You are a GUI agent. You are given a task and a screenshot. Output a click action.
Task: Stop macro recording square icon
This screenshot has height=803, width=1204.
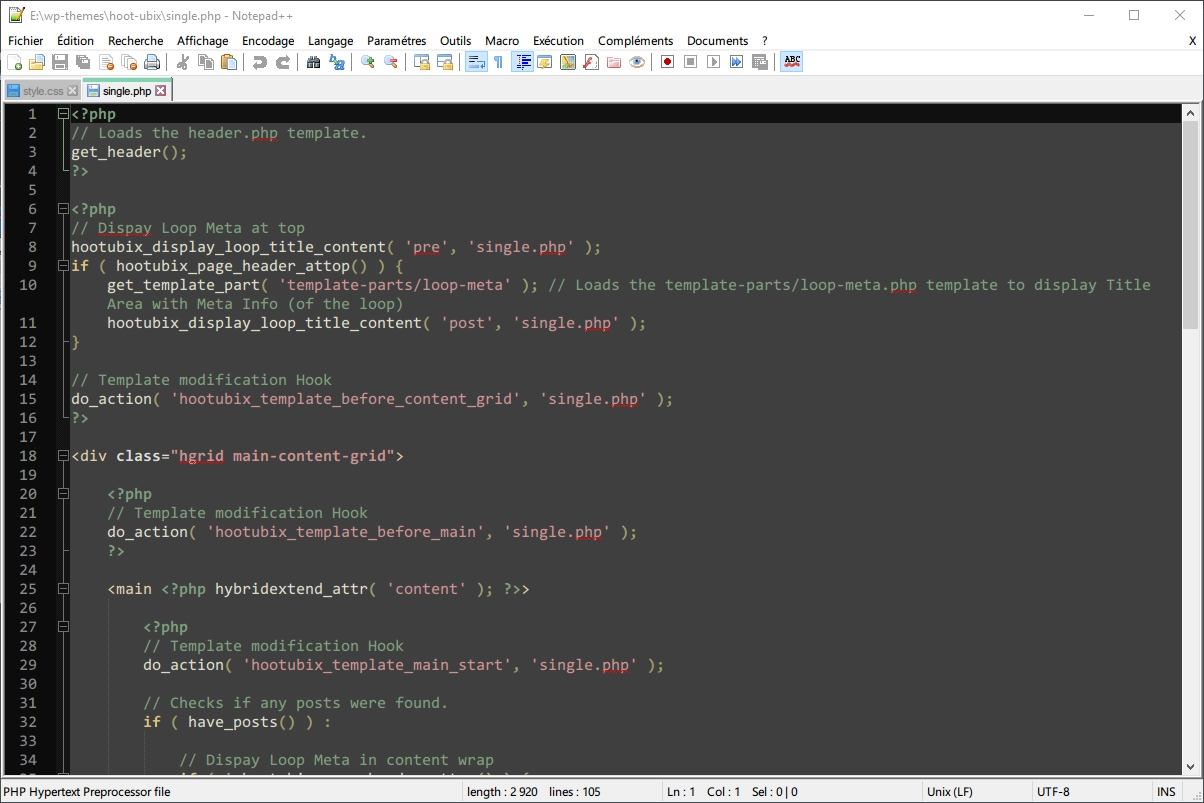[x=690, y=62]
